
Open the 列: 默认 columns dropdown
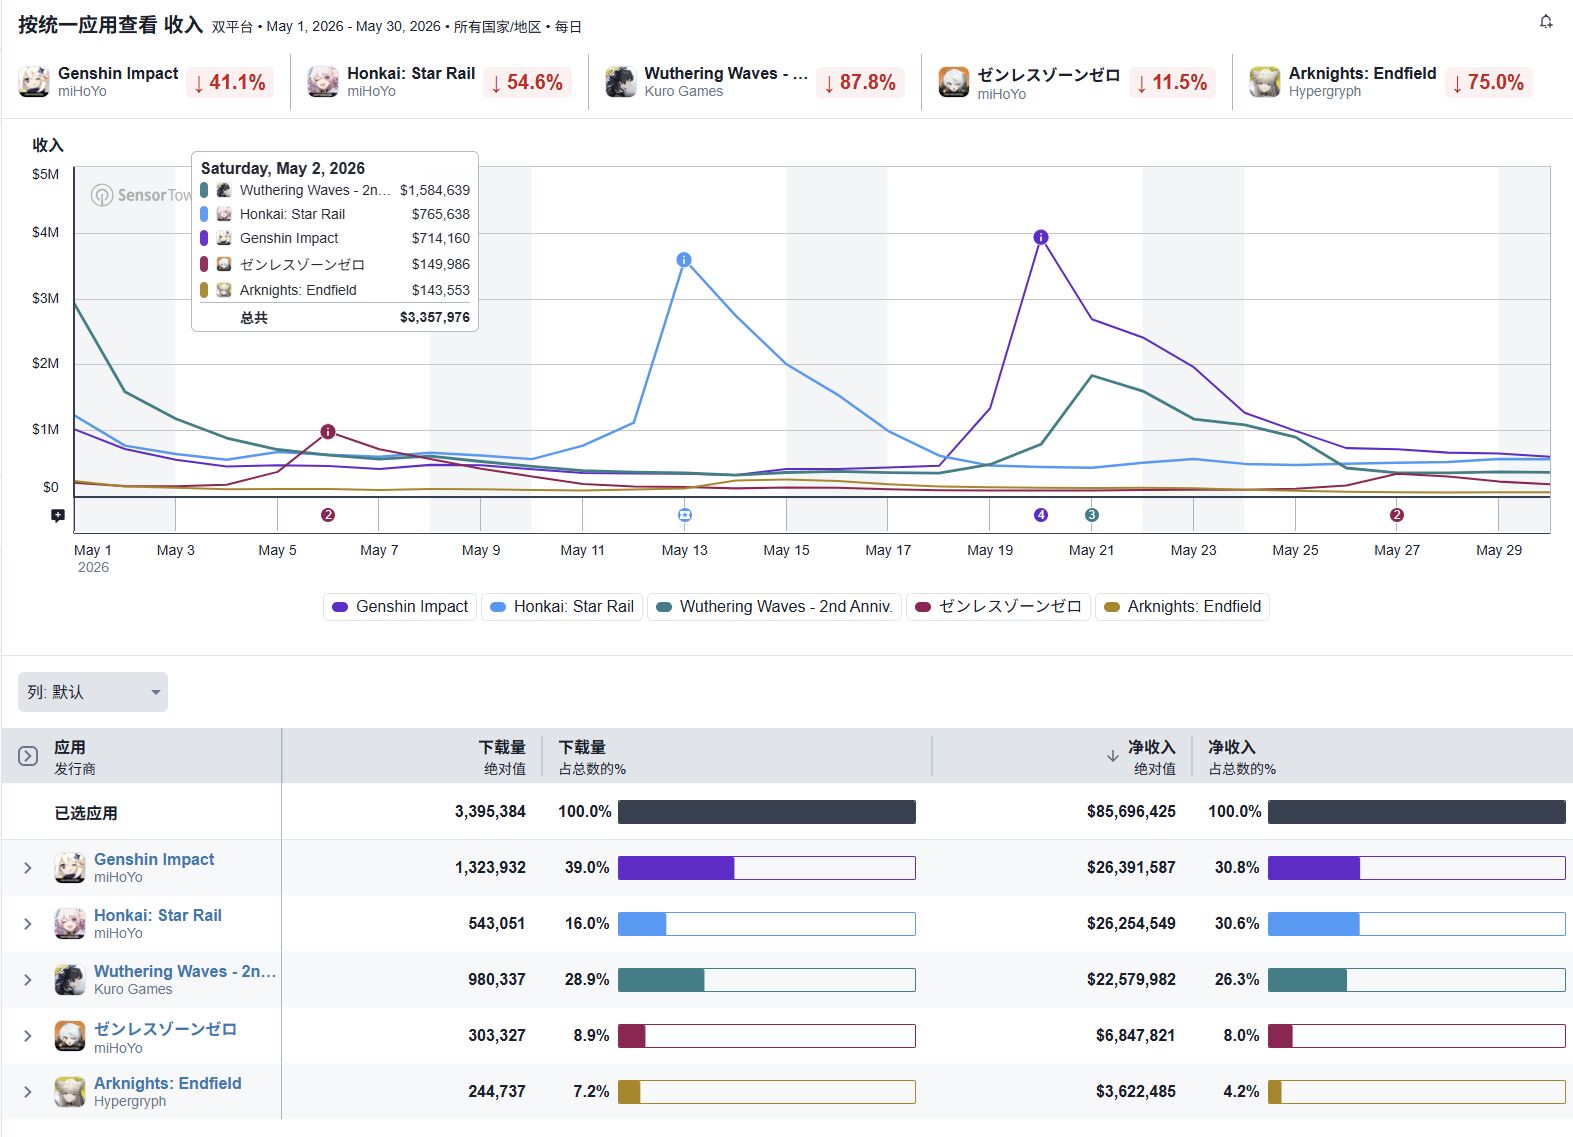click(x=93, y=692)
